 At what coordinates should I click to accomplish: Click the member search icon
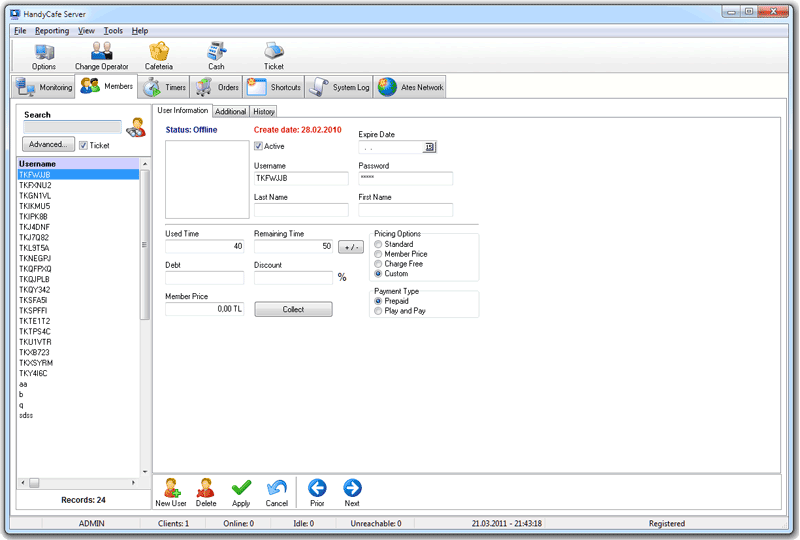tap(136, 127)
